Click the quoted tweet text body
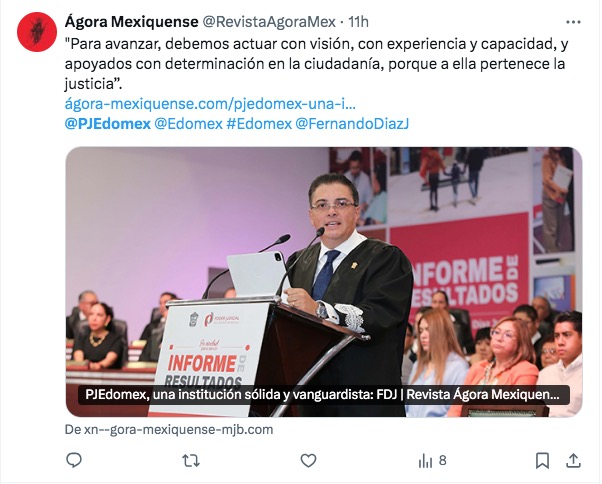This screenshot has height=484, width=602. click(x=316, y=64)
